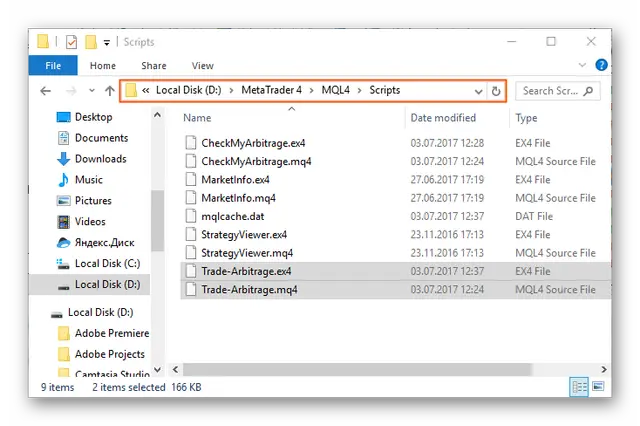Viewport: 640px width, 426px height.
Task: Click the Downloads arrow icon
Action: [63, 159]
